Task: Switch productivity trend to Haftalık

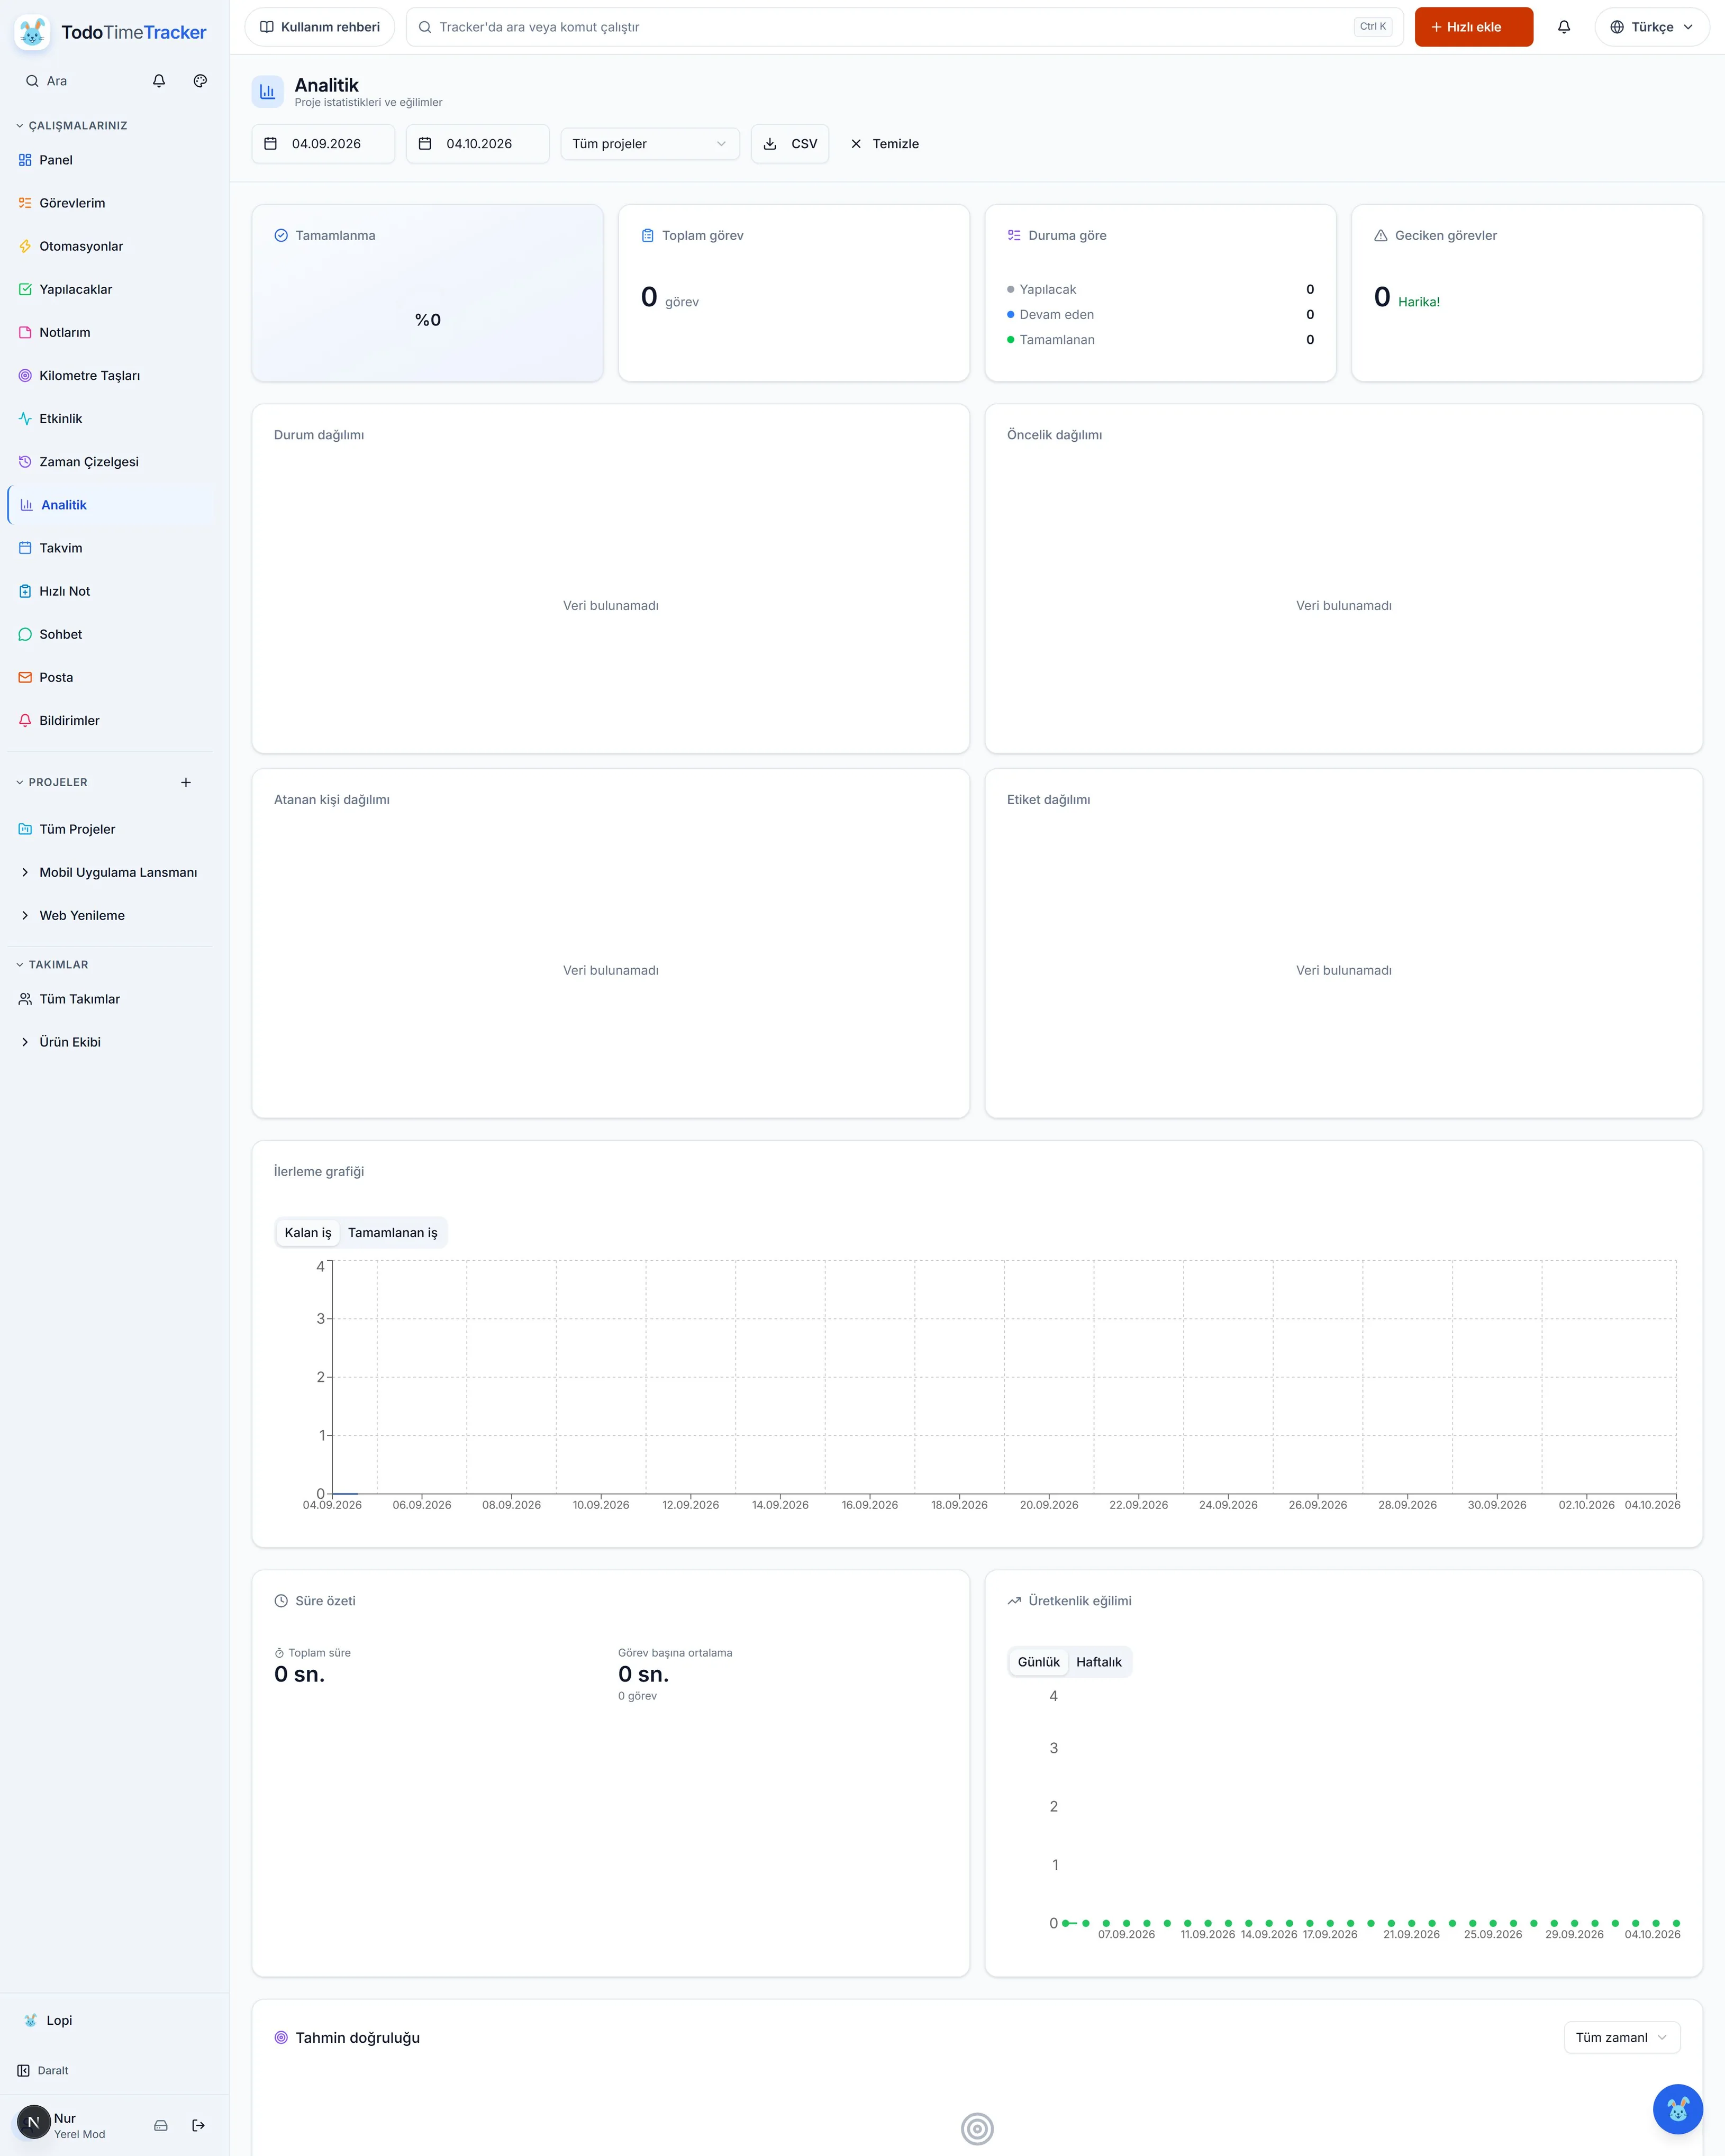Action: coord(1099,1662)
